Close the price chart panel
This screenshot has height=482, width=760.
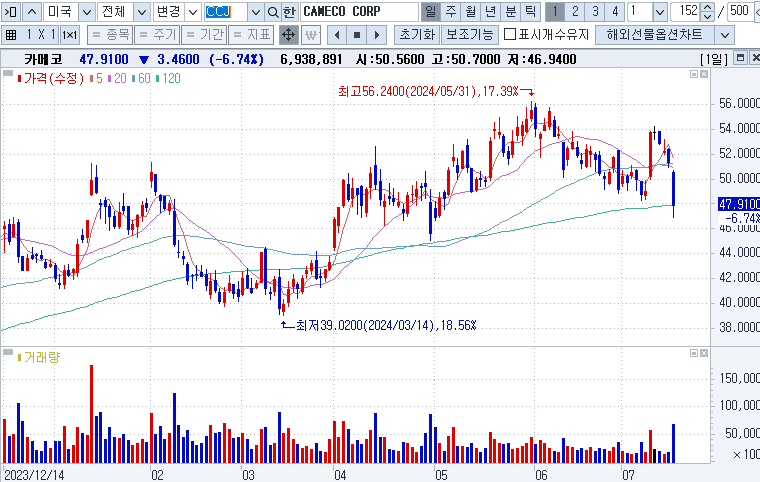tap(704, 74)
